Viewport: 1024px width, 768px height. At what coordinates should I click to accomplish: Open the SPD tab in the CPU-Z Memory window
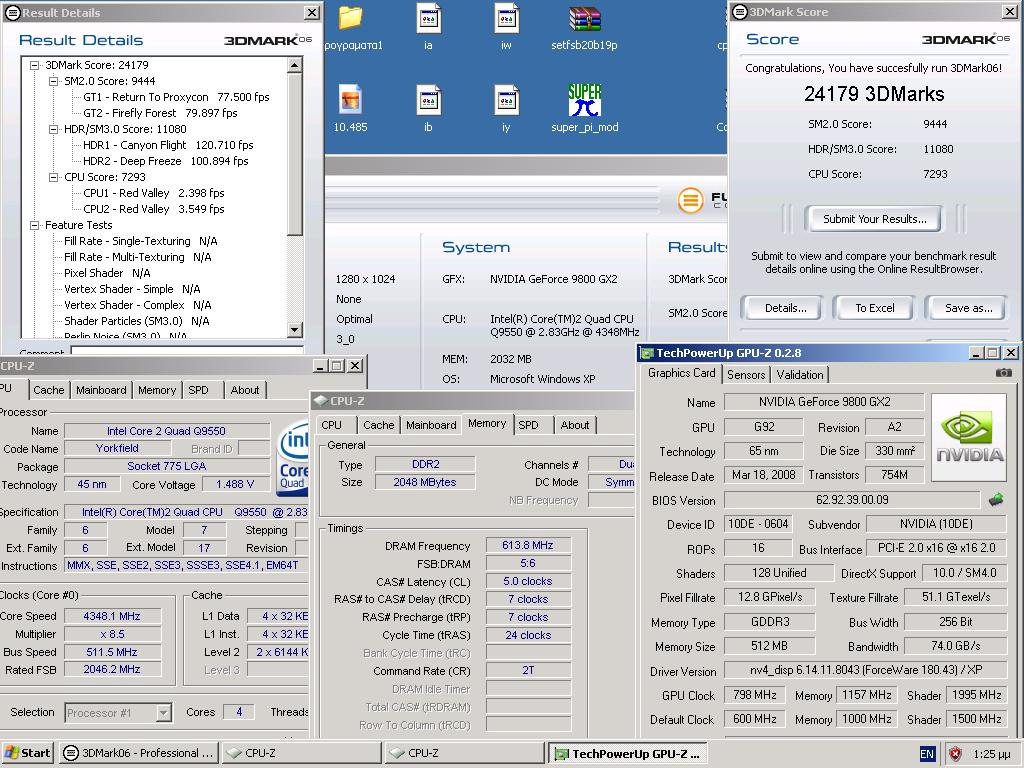[x=528, y=425]
